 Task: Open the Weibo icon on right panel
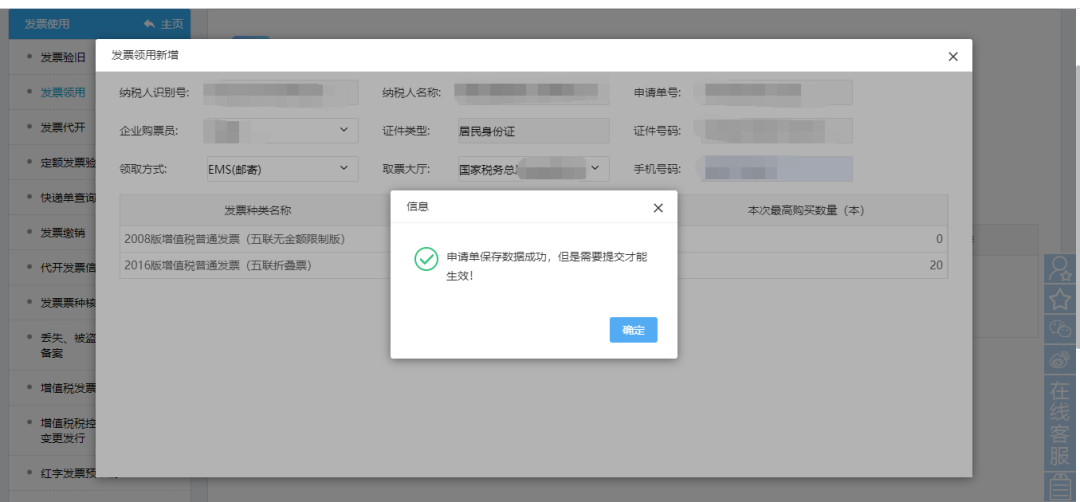[1060, 358]
